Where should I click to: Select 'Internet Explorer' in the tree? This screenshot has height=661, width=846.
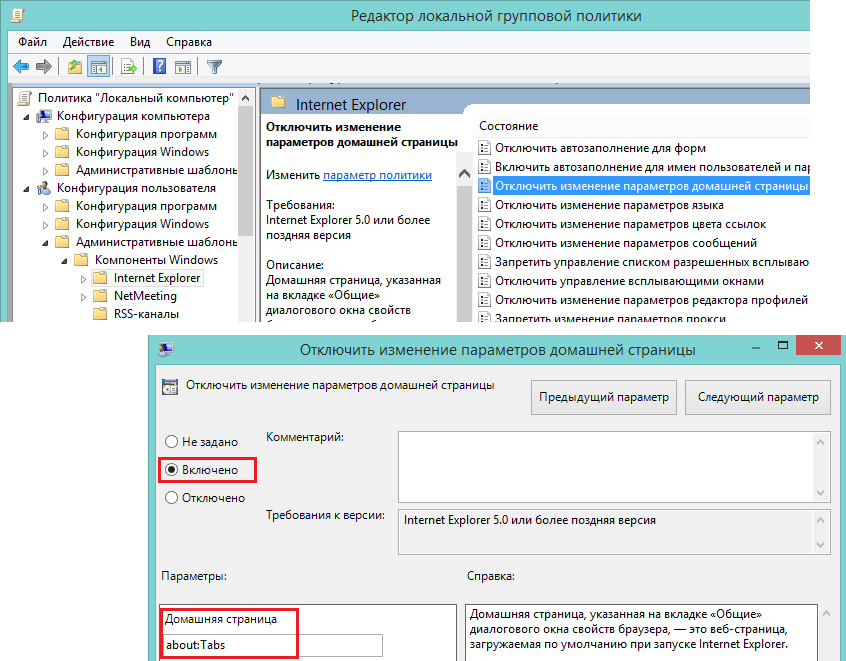pos(156,278)
